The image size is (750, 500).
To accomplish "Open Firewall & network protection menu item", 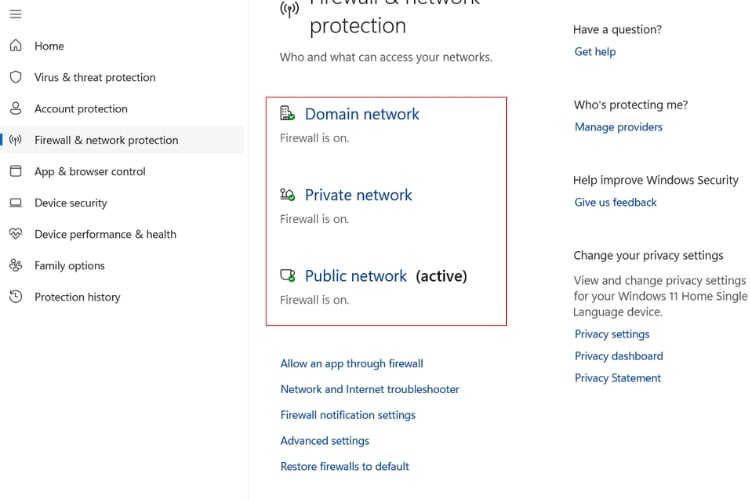I will click(x=106, y=140).
